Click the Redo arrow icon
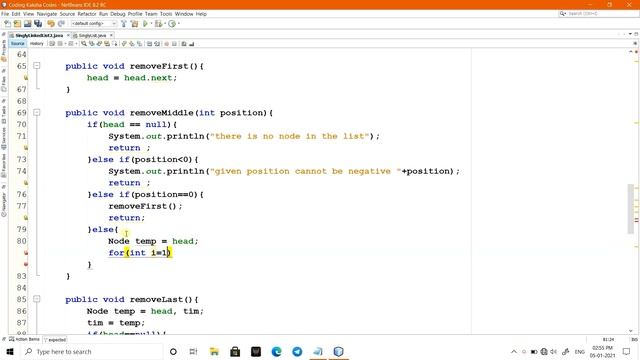Screen dimensions: 640x360 (x=61, y=24)
